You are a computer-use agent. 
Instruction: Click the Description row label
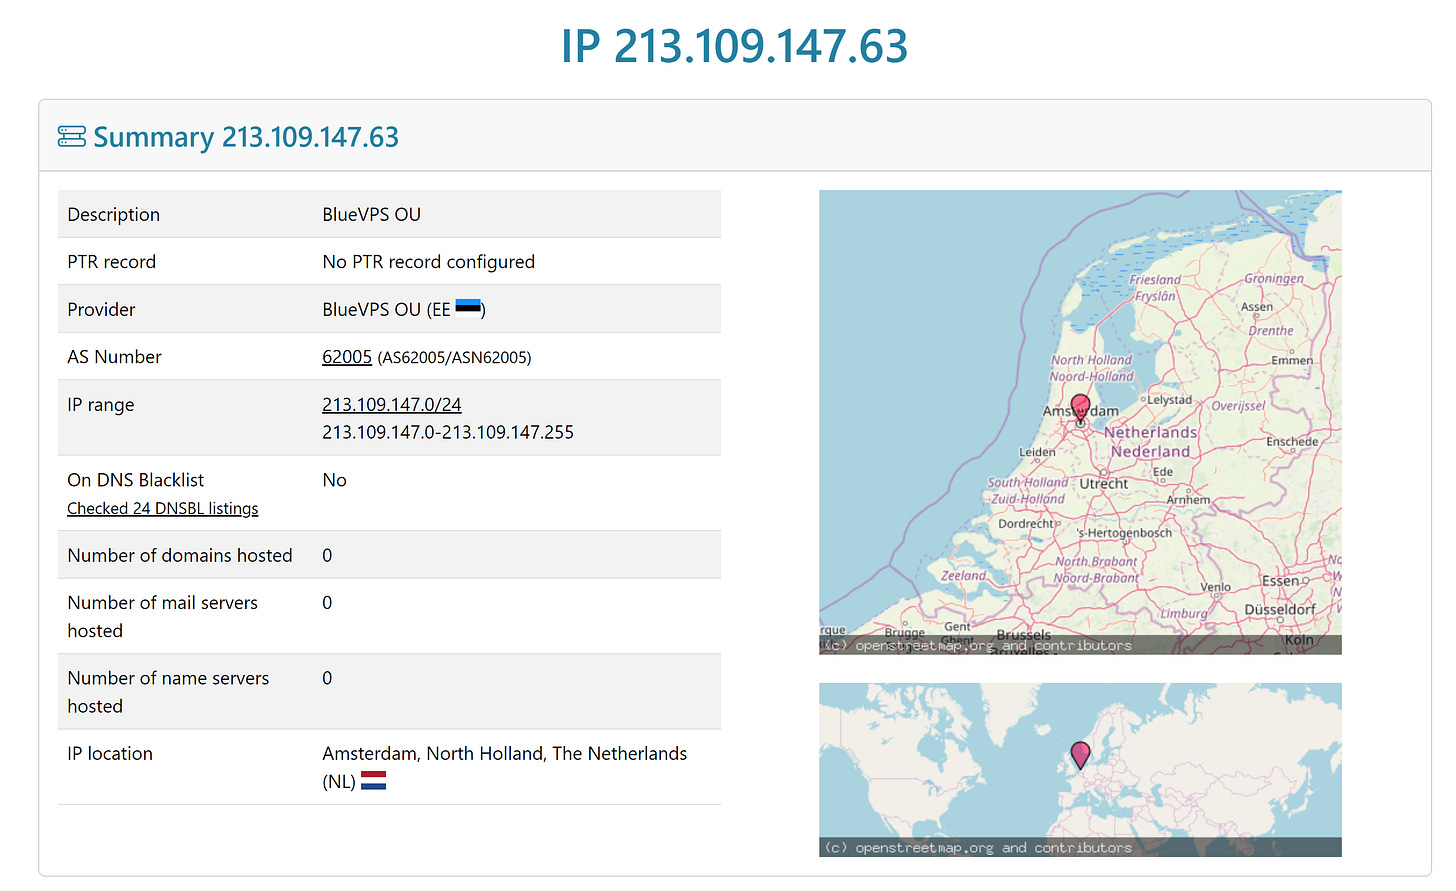click(114, 215)
